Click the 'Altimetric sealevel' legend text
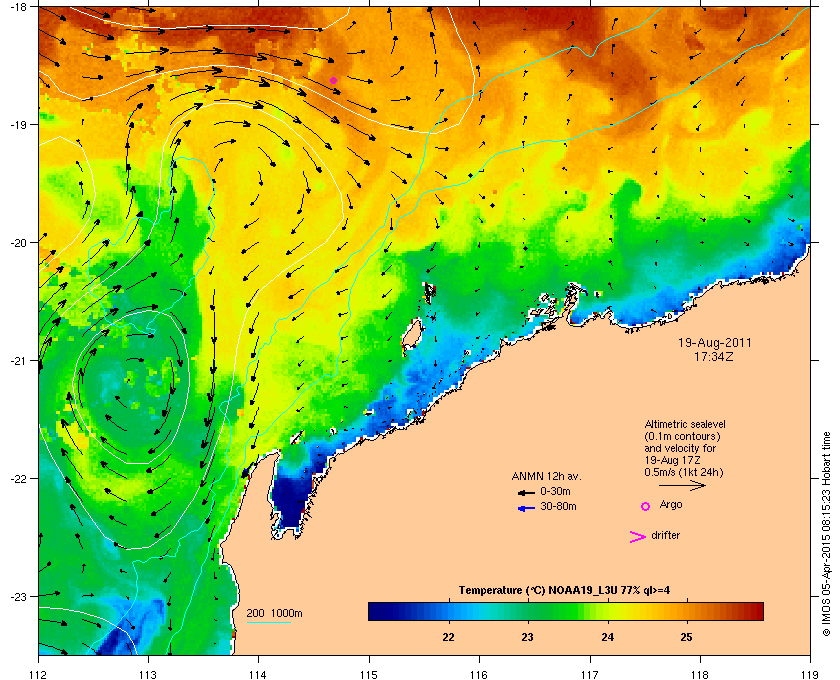840x680 pixels. 685,424
